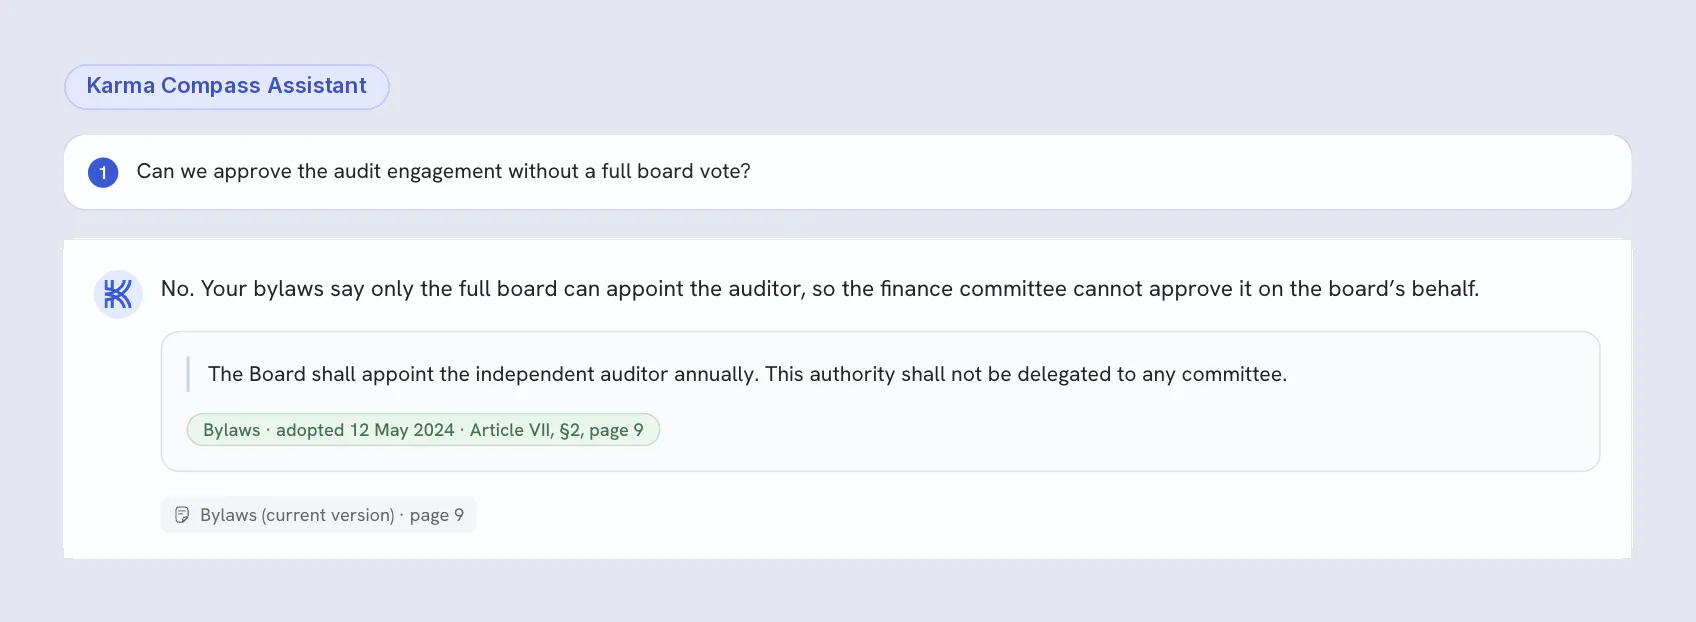Click "Article VII, §2, page 9" reference
Screen dimensions: 1696x622
point(557,430)
